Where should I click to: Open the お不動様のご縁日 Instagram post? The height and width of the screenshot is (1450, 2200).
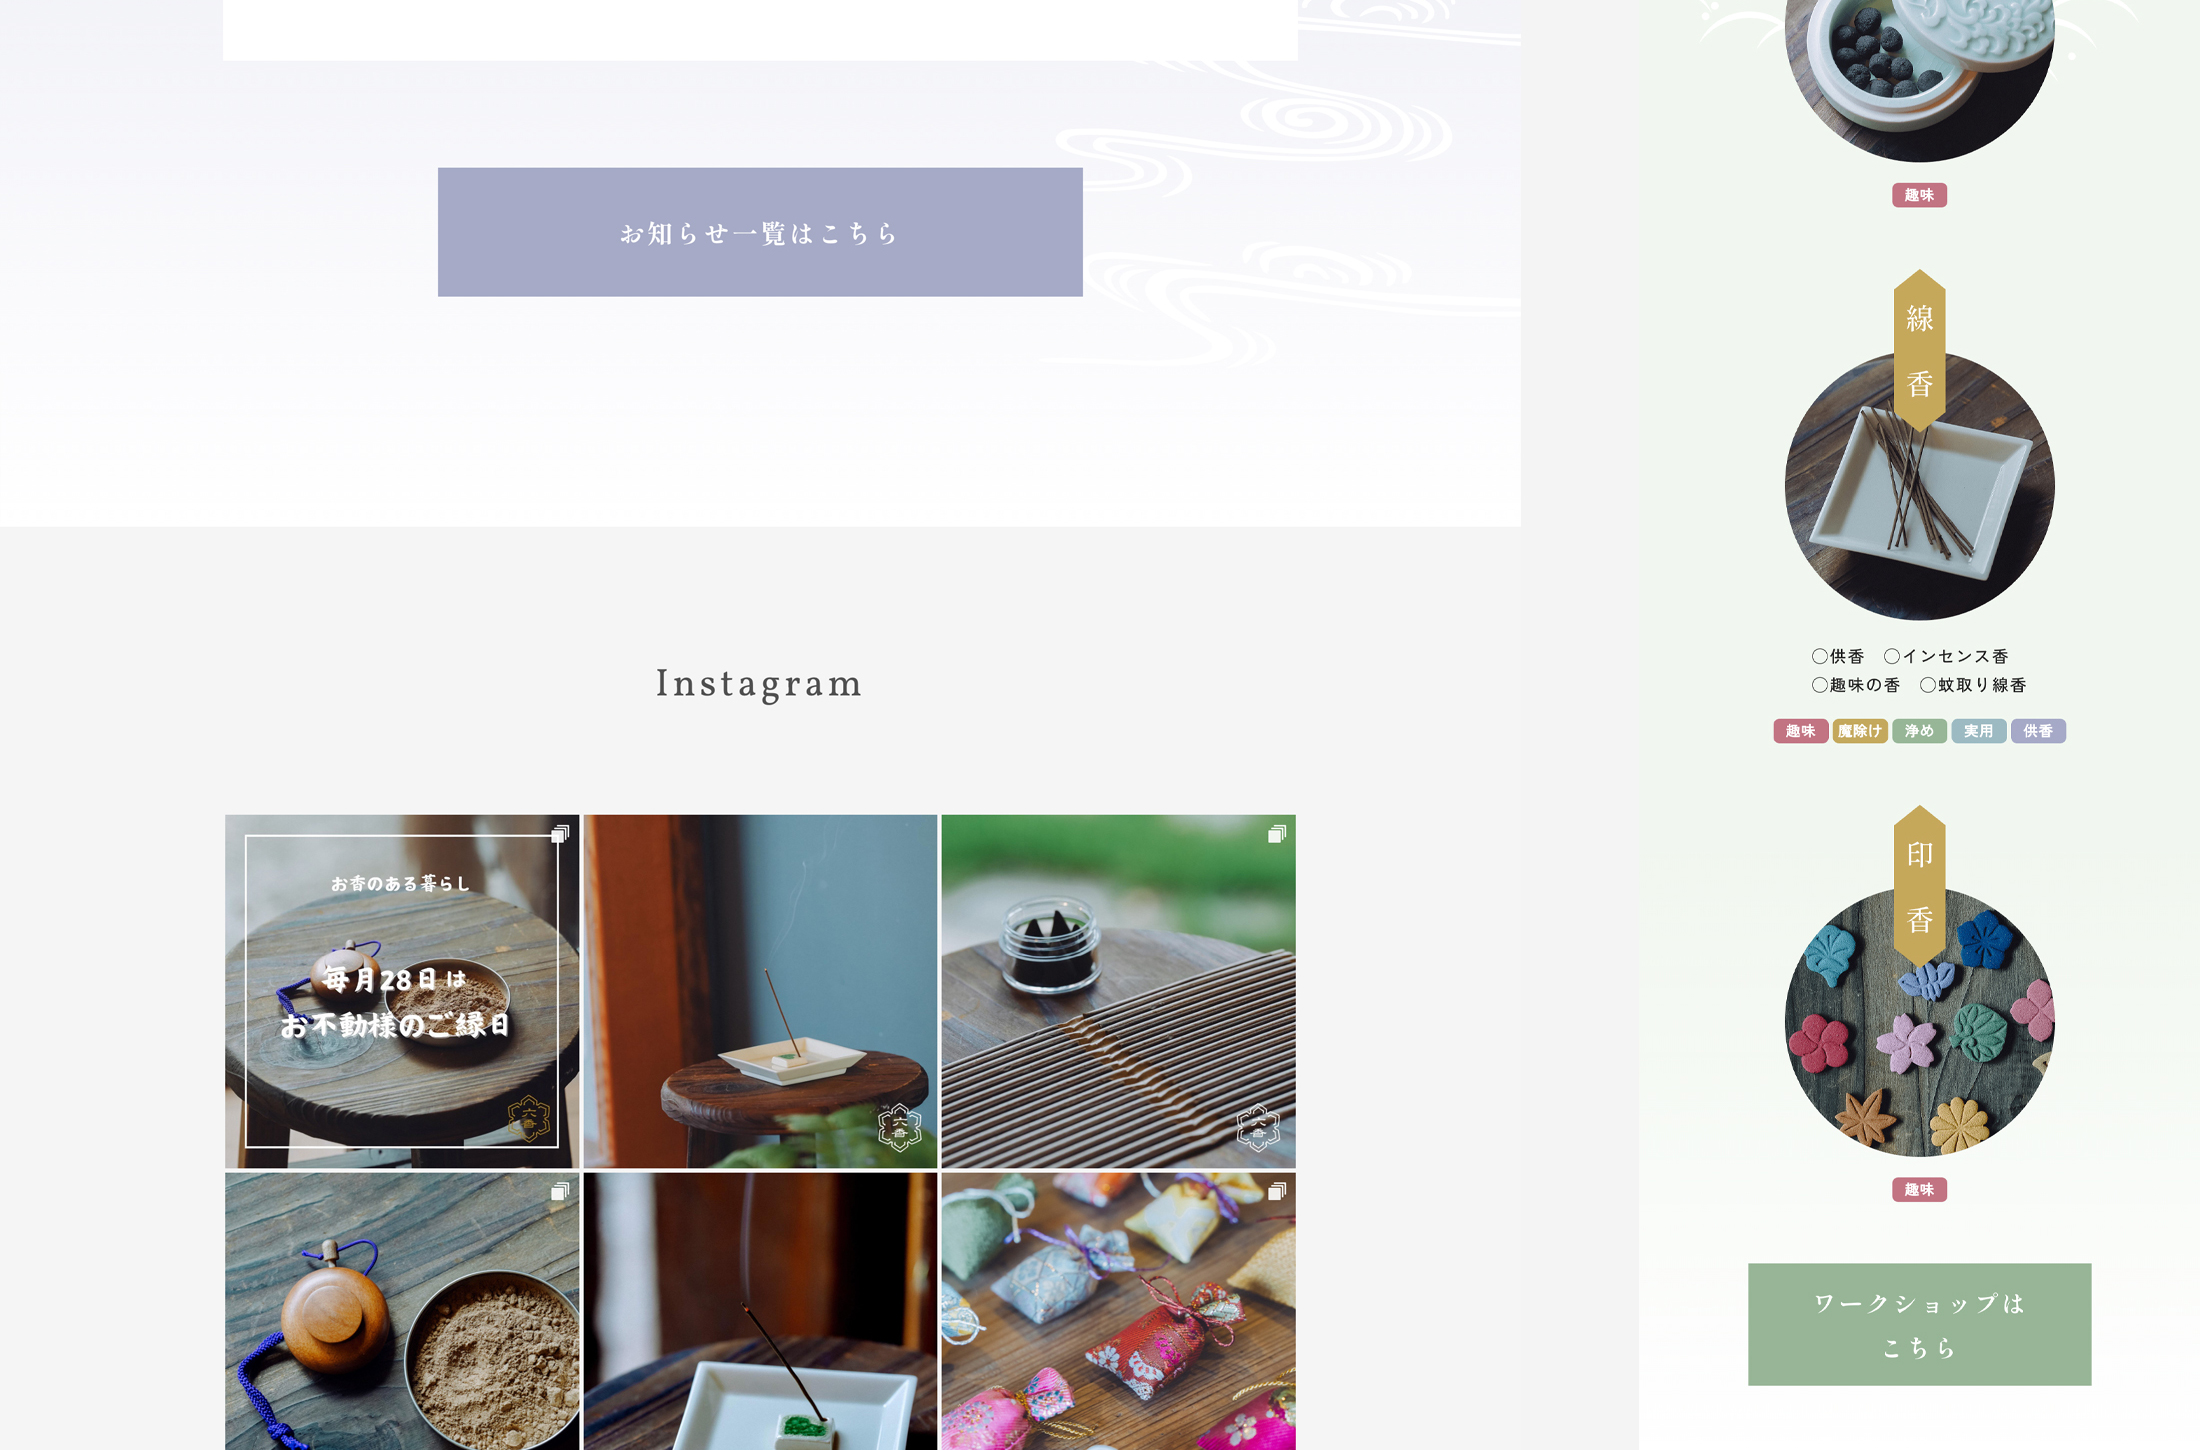pyautogui.click(x=402, y=991)
